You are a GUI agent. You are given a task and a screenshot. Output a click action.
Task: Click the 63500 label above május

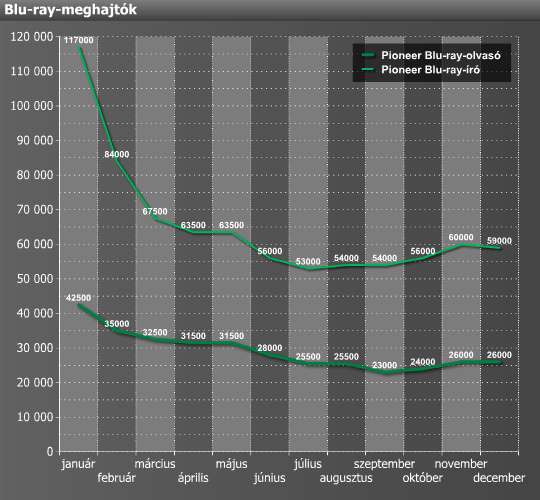pyautogui.click(x=231, y=225)
